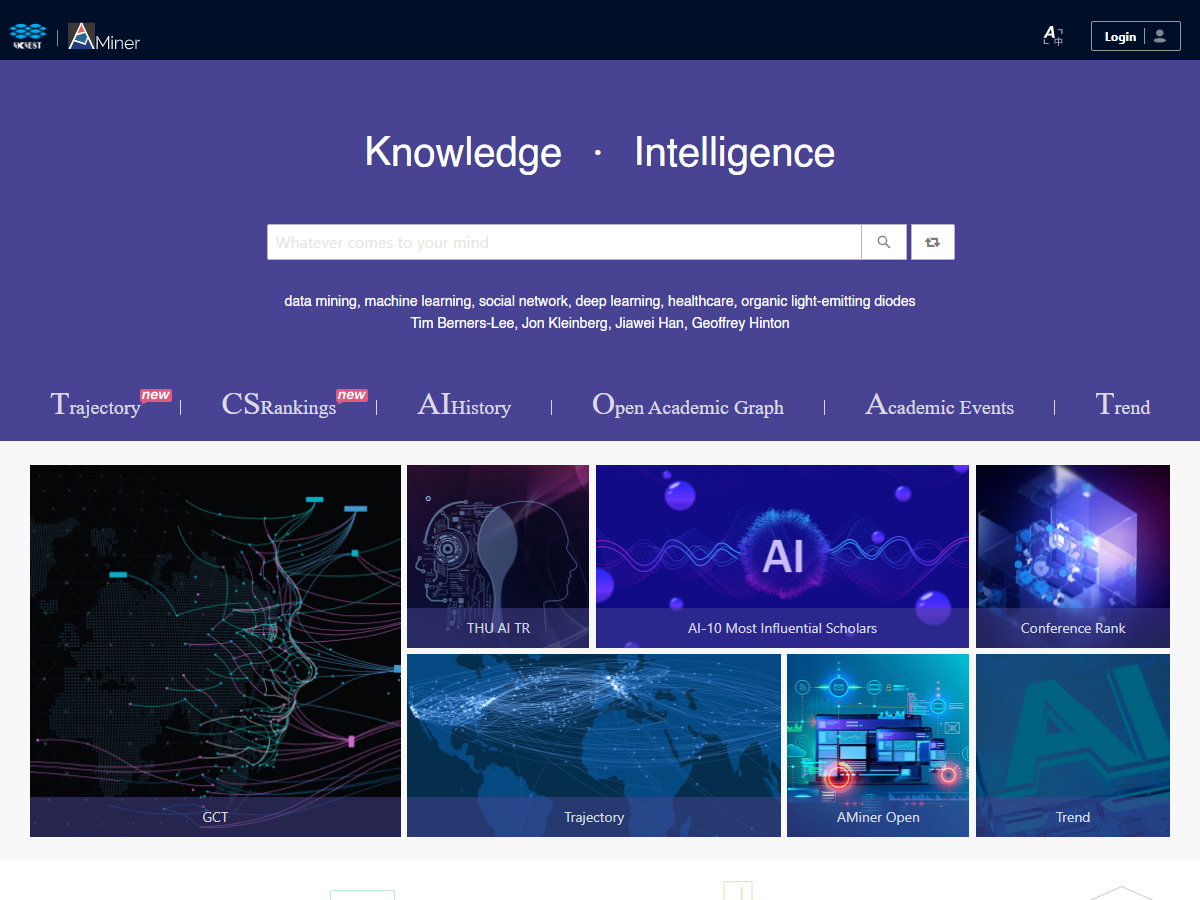This screenshot has height=900, width=1200.
Task: Click the magnifying glass search icon
Action: click(x=884, y=242)
